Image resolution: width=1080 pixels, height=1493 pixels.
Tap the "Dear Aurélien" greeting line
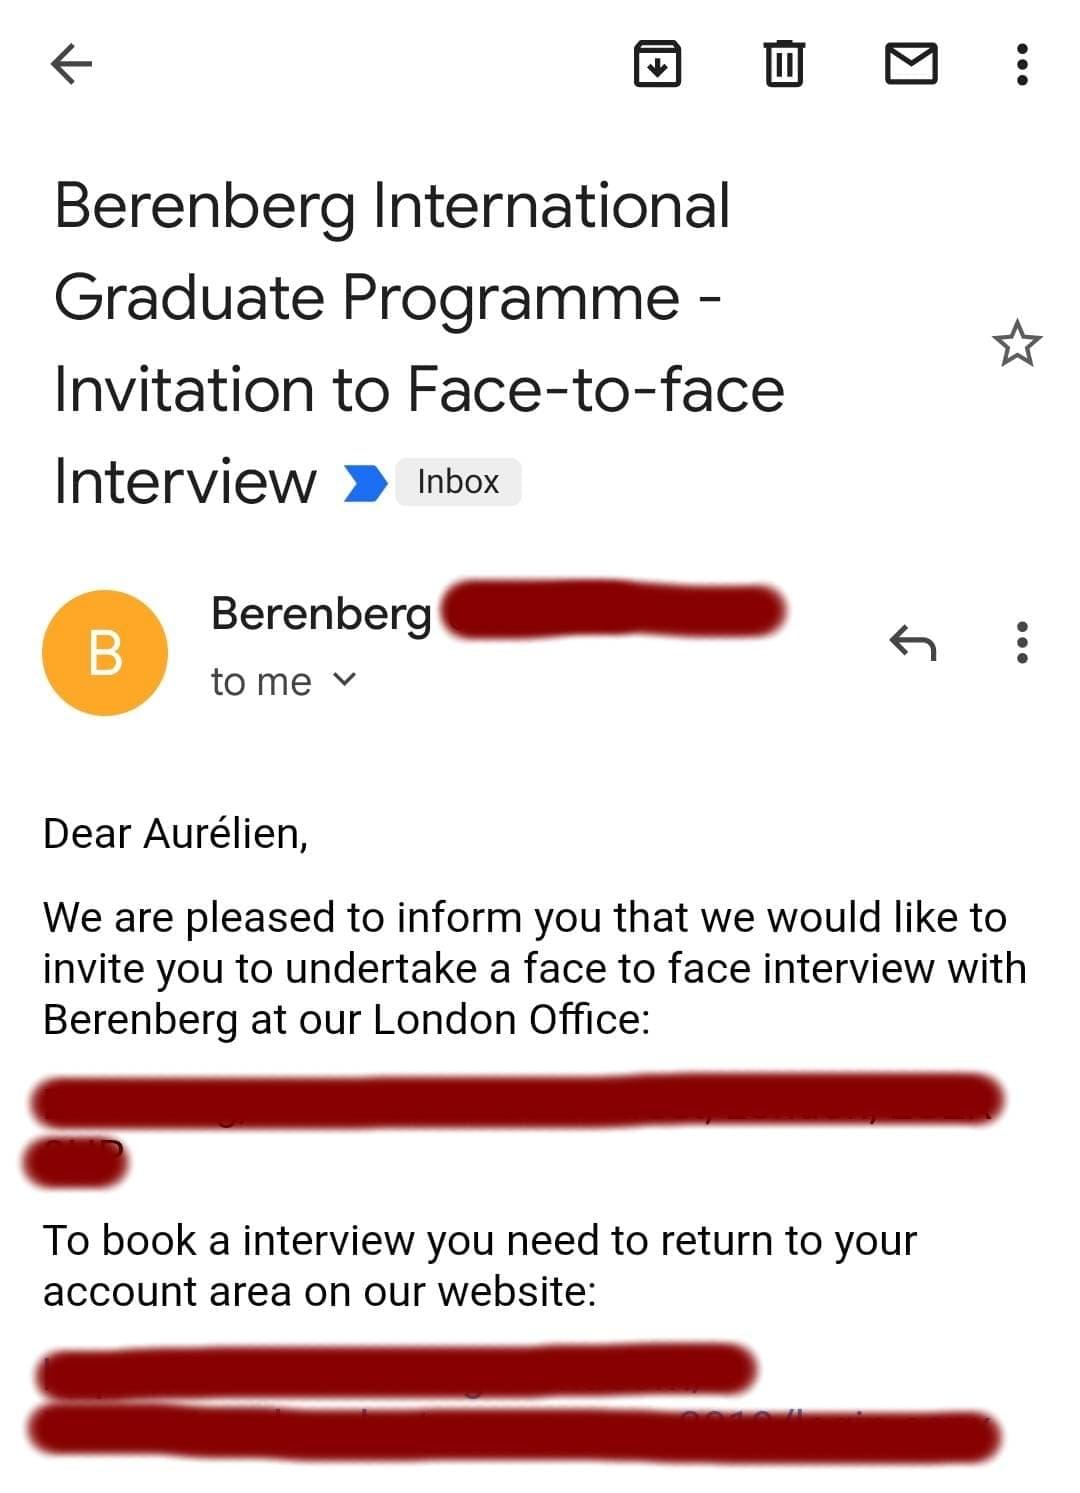click(176, 834)
